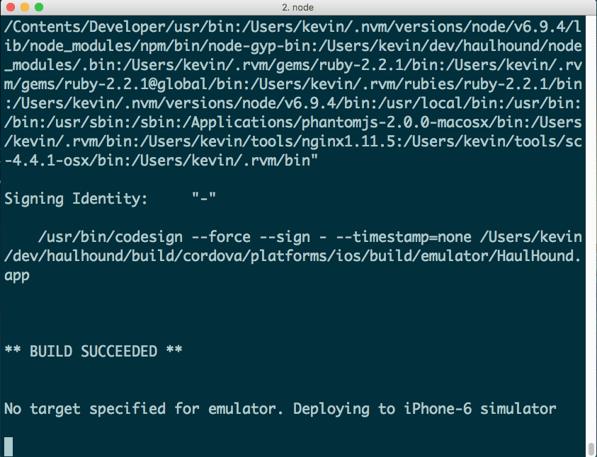This screenshot has width=597, height=457.
Task: Click the "-" signing identity value
Action: pyautogui.click(x=204, y=198)
